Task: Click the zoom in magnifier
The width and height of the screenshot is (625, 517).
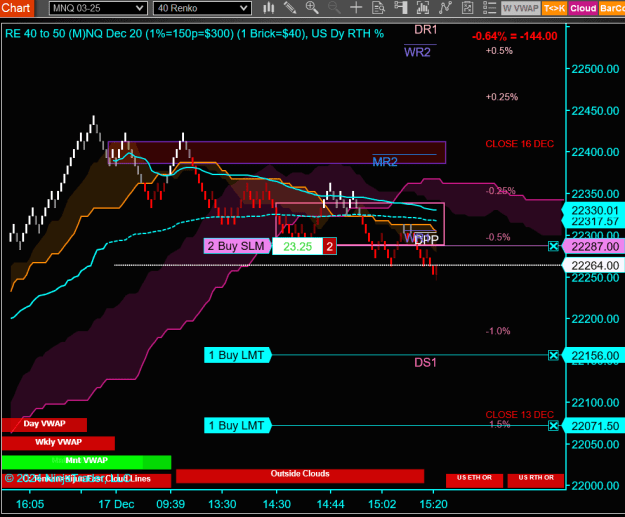Action: coord(312,8)
